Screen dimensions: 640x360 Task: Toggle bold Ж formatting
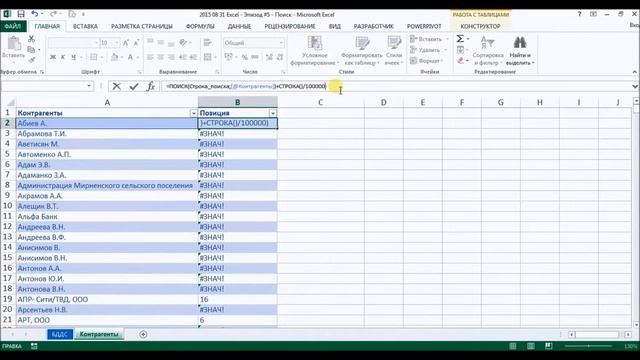tap(53, 57)
